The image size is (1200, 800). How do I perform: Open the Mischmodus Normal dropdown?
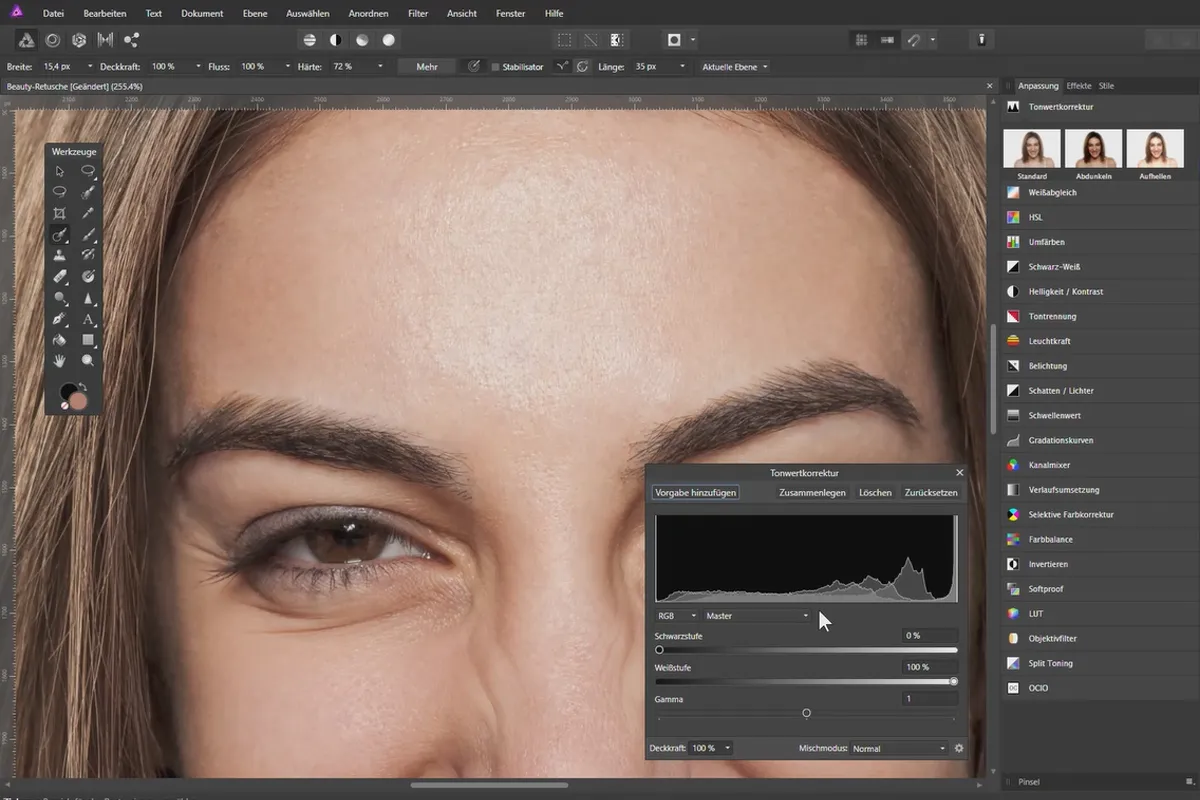pos(898,748)
